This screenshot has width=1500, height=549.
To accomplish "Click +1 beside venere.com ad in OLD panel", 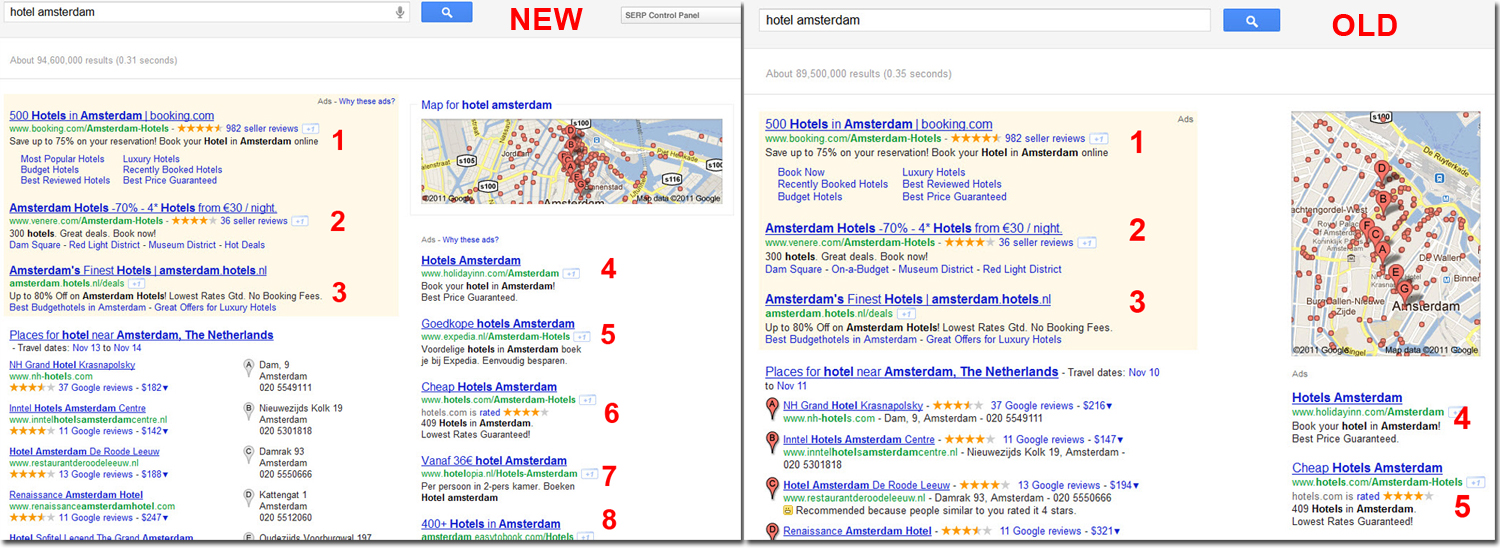I will click(1087, 243).
